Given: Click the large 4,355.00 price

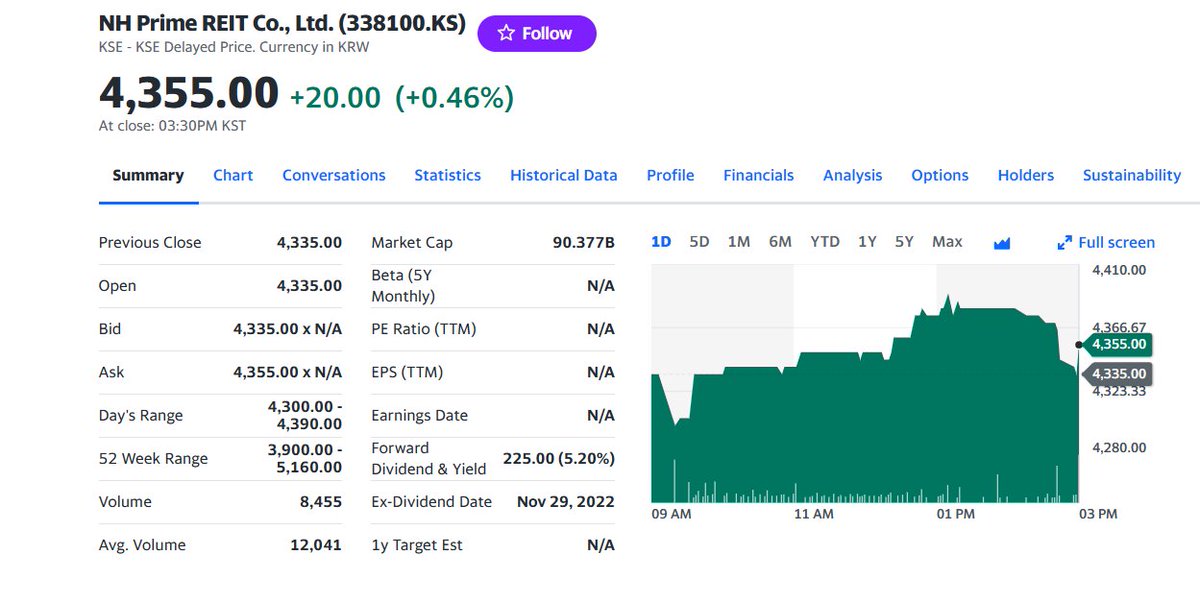Looking at the screenshot, I should point(189,93).
